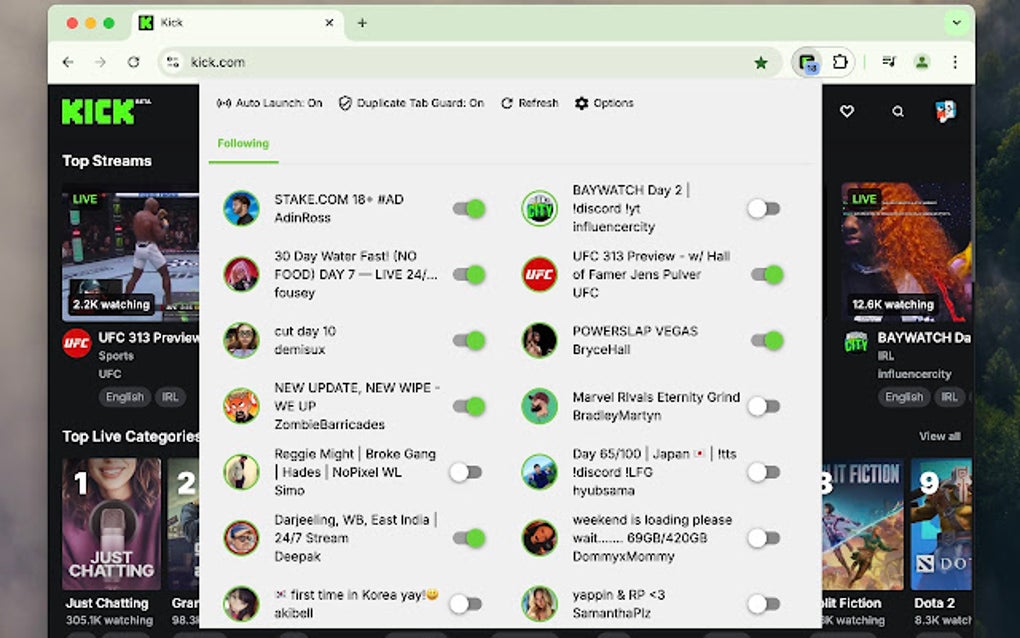The width and height of the screenshot is (1020, 638).
Task: Click the browser back arrow
Action: 67,62
